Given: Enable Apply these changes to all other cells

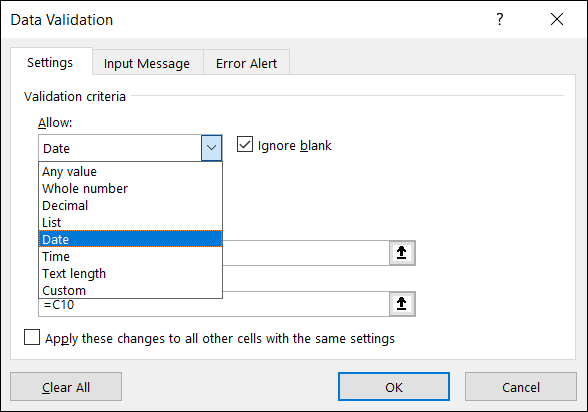Looking at the screenshot, I should point(32,337).
